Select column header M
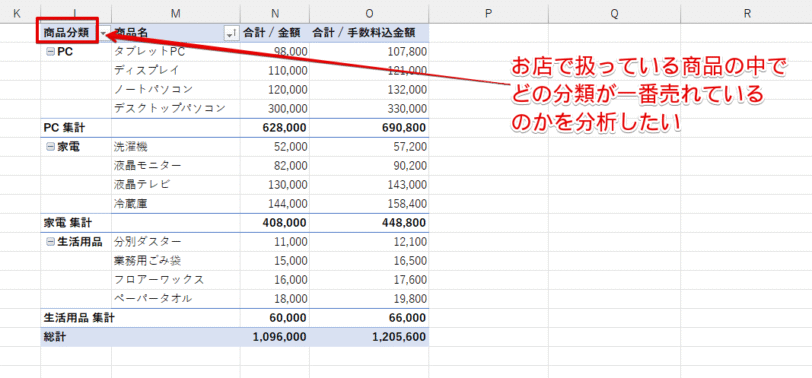 pyautogui.click(x=176, y=14)
